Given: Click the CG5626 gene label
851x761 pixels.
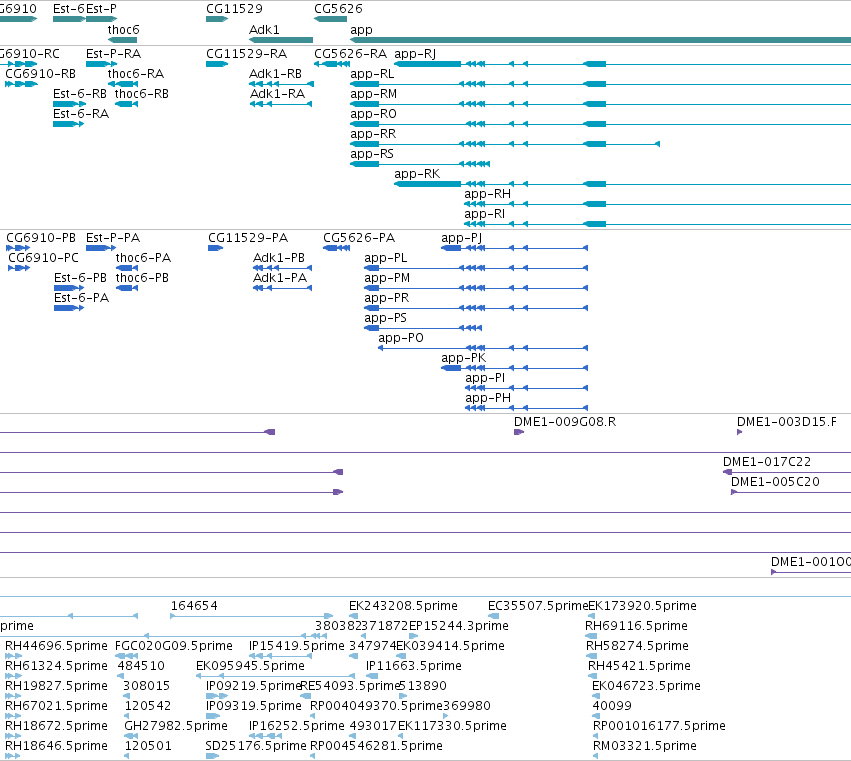Looking at the screenshot, I should click(x=338, y=9).
